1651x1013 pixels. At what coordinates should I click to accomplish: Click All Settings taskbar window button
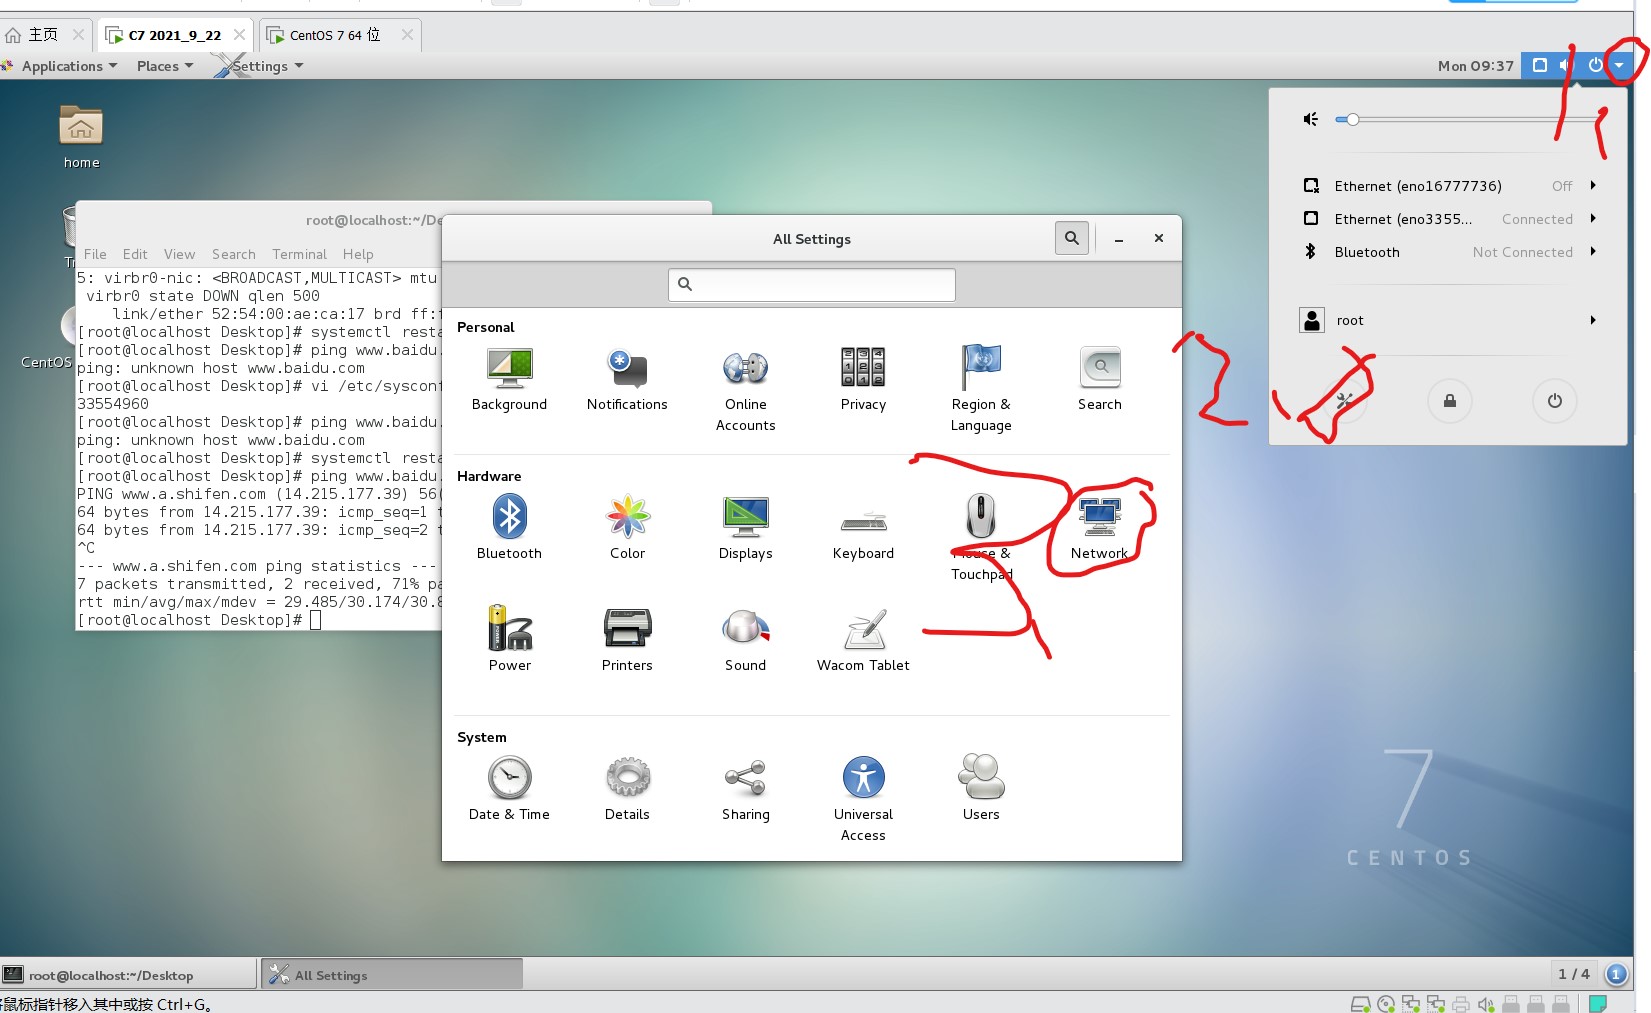click(x=392, y=975)
